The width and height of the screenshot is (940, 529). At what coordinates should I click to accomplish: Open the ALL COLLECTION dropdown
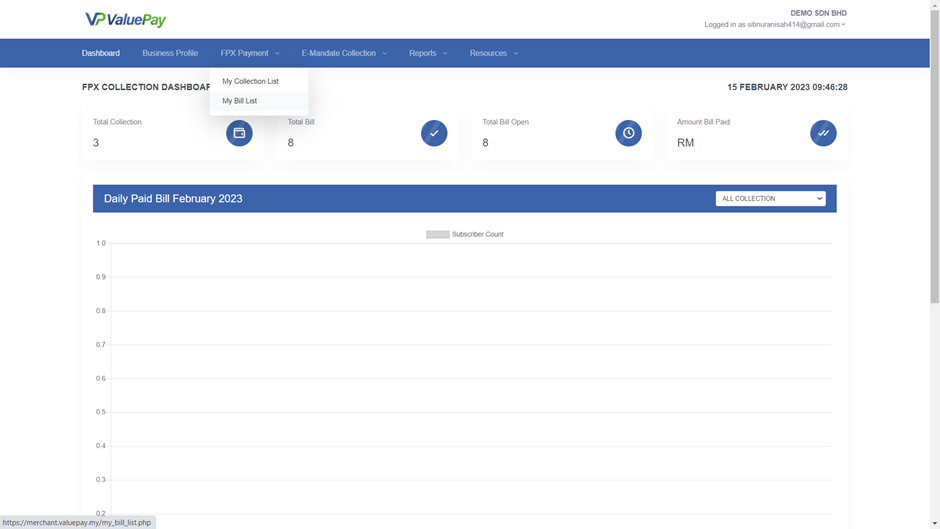(x=770, y=199)
